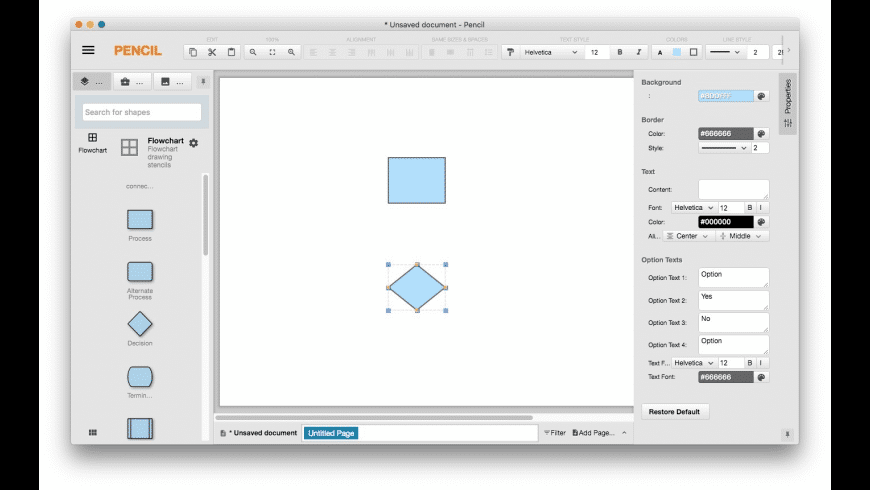Open Background color palette picker icon
870x490 pixels.
coord(761,96)
